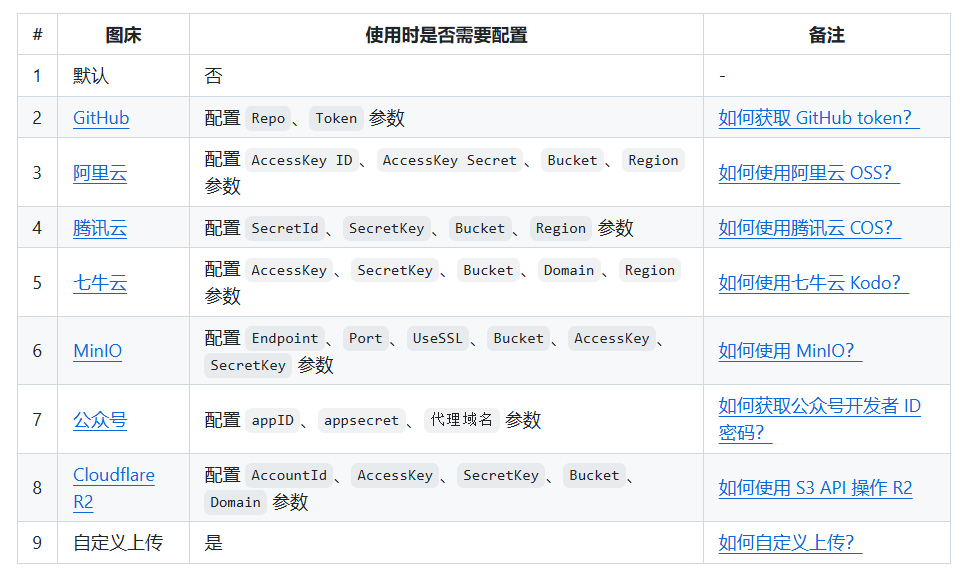Click the Domain tag in 七牛云 row
Image resolution: width=975 pixels, height=577 pixels.
tap(568, 270)
